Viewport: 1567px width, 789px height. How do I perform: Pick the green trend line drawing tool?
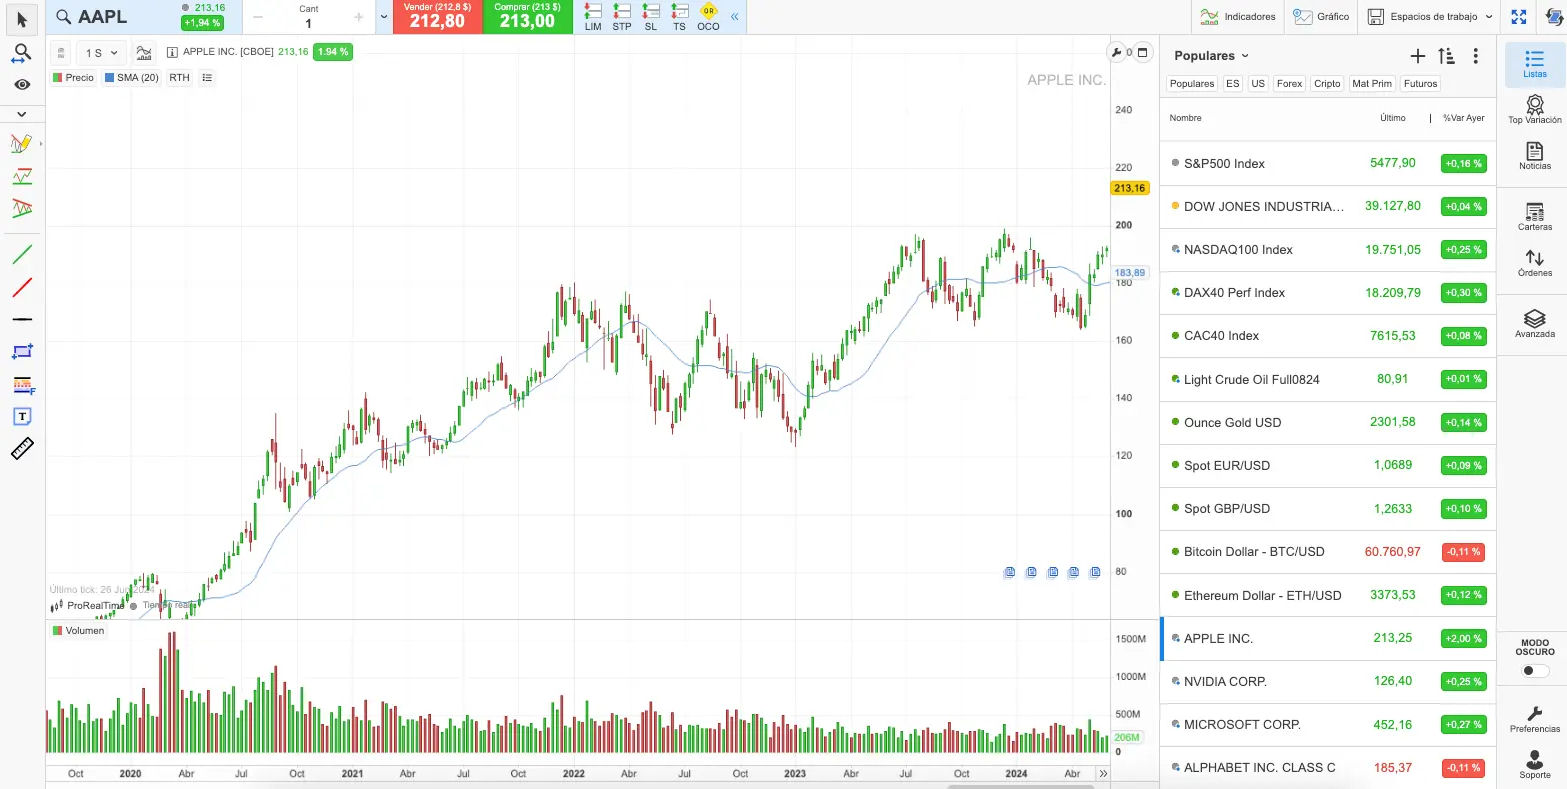22,254
